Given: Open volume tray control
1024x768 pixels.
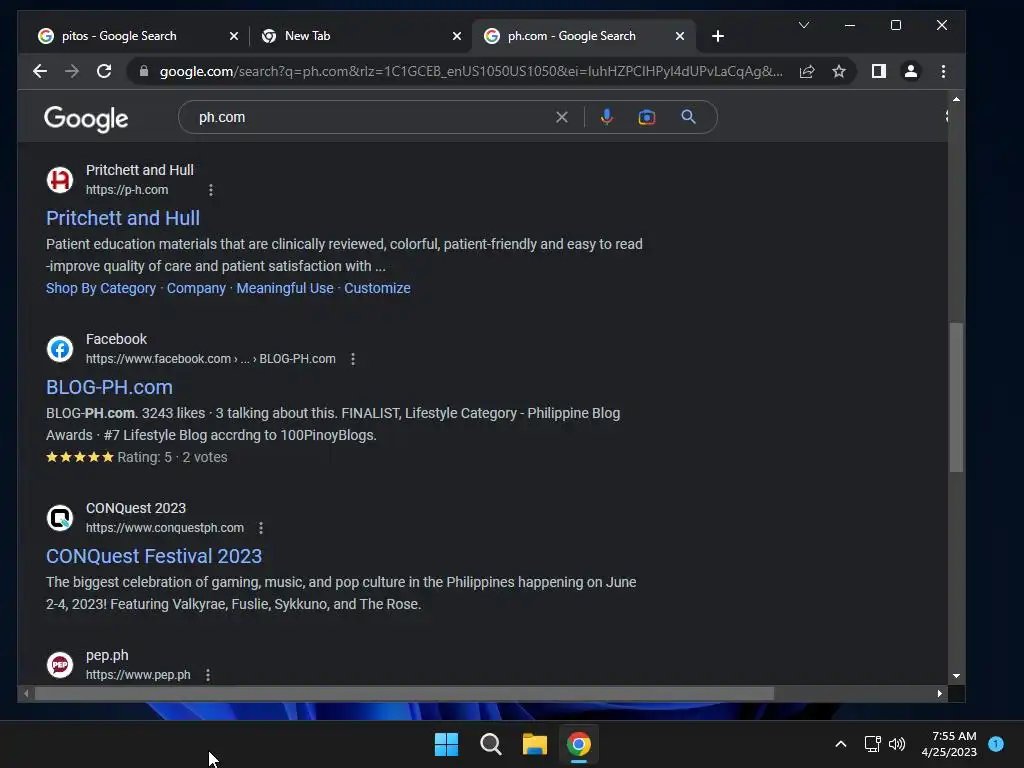Looking at the screenshot, I should (897, 744).
